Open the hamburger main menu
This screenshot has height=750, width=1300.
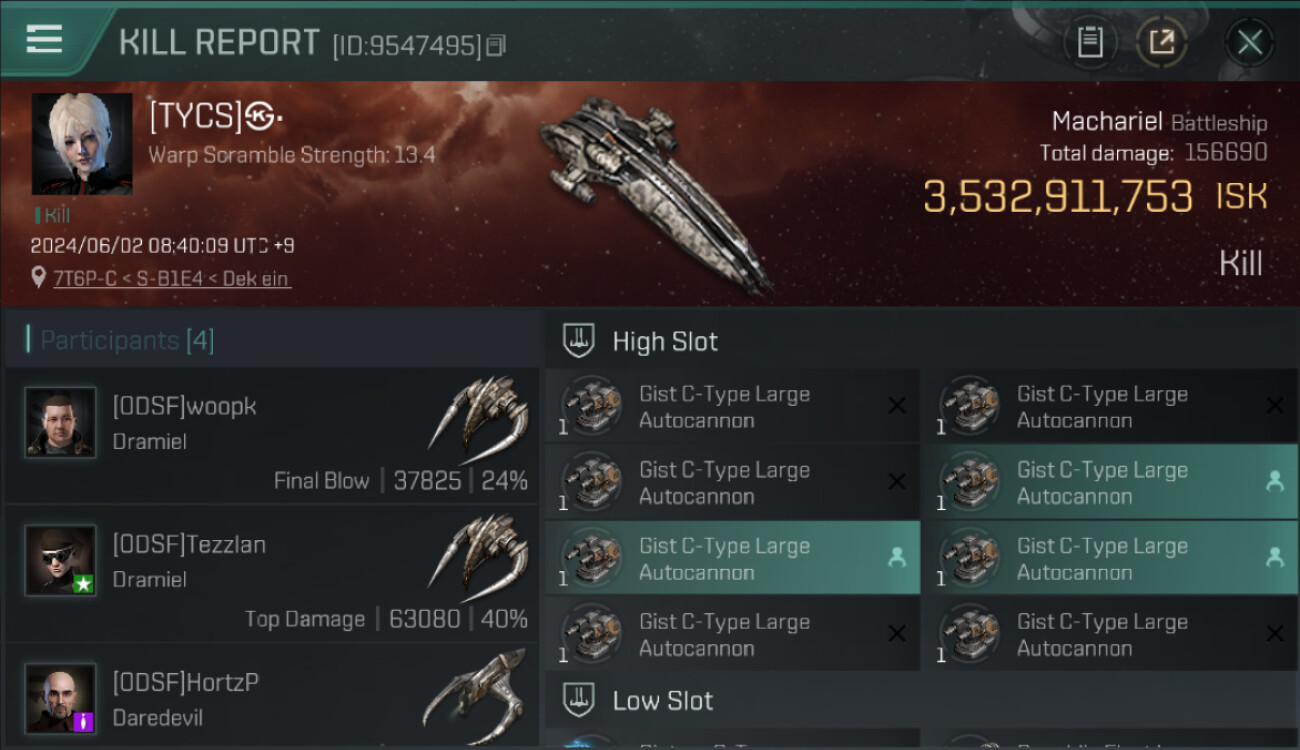pyautogui.click(x=44, y=40)
